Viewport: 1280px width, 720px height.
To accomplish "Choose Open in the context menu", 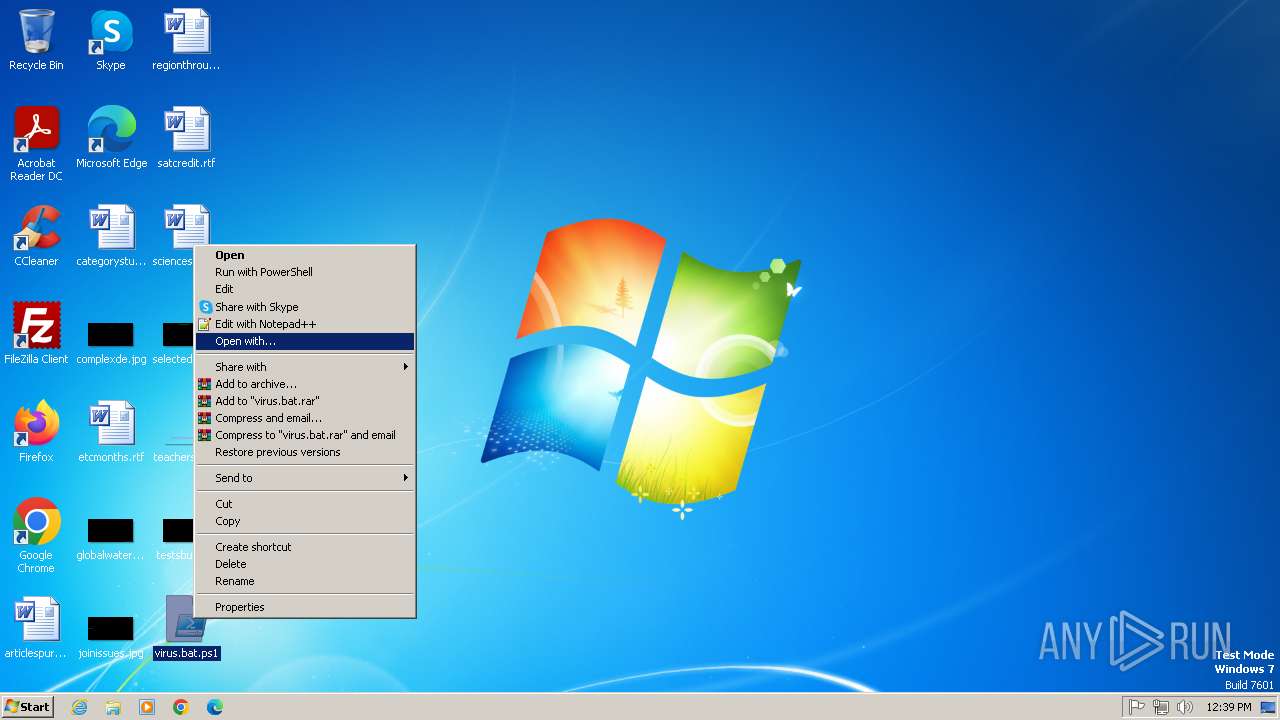I will [305, 255].
